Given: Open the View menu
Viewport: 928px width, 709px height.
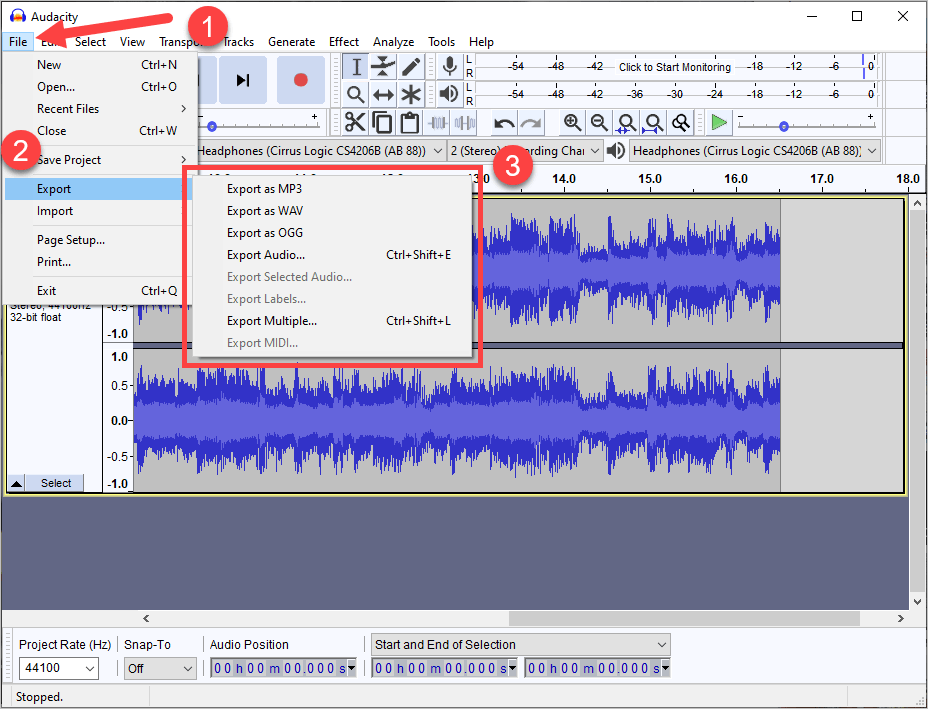Looking at the screenshot, I should (132, 42).
